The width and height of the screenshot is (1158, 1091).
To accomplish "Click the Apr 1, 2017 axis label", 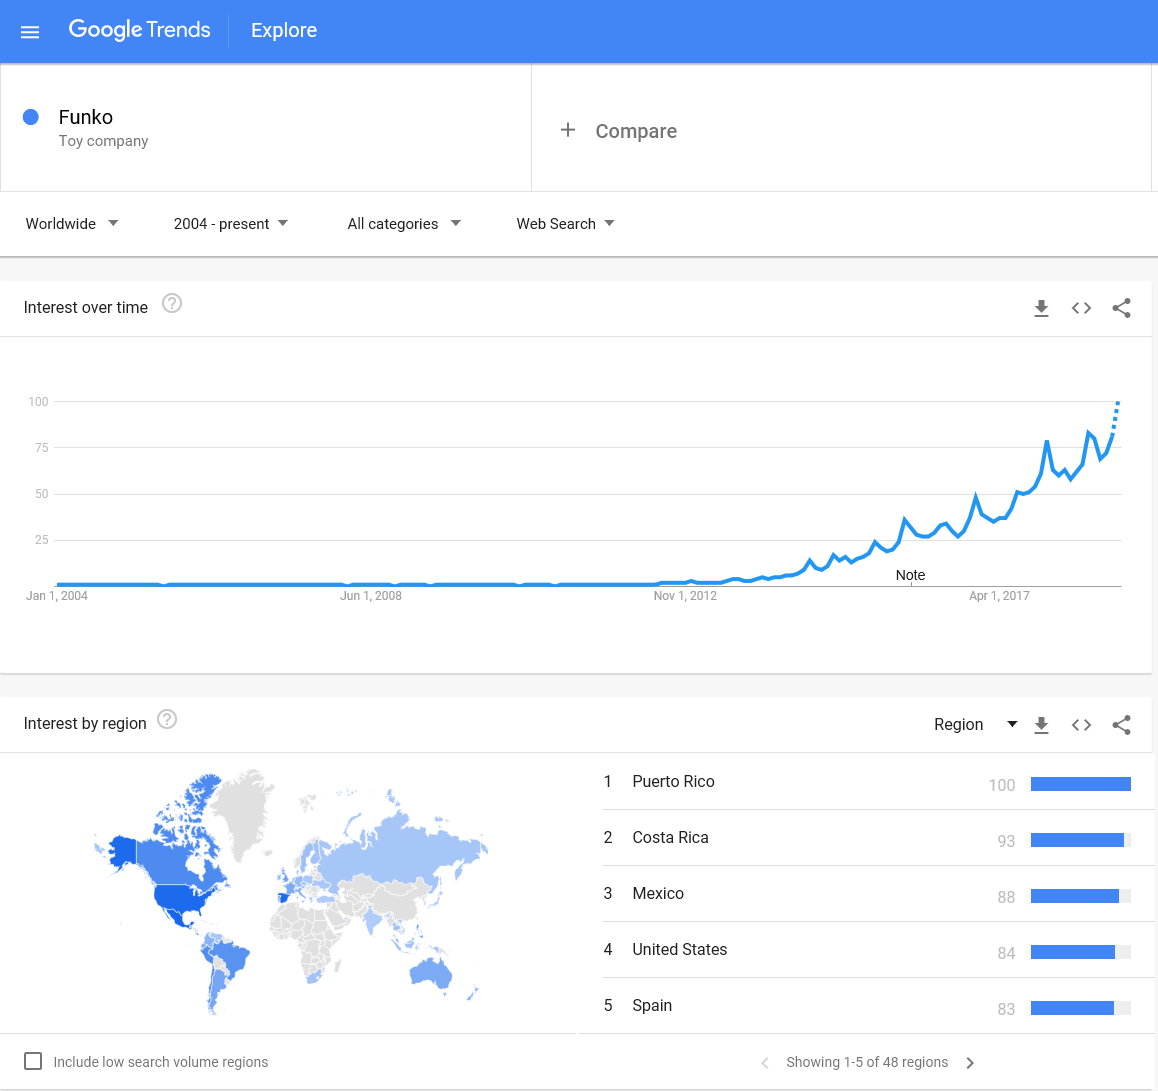I will click(998, 595).
